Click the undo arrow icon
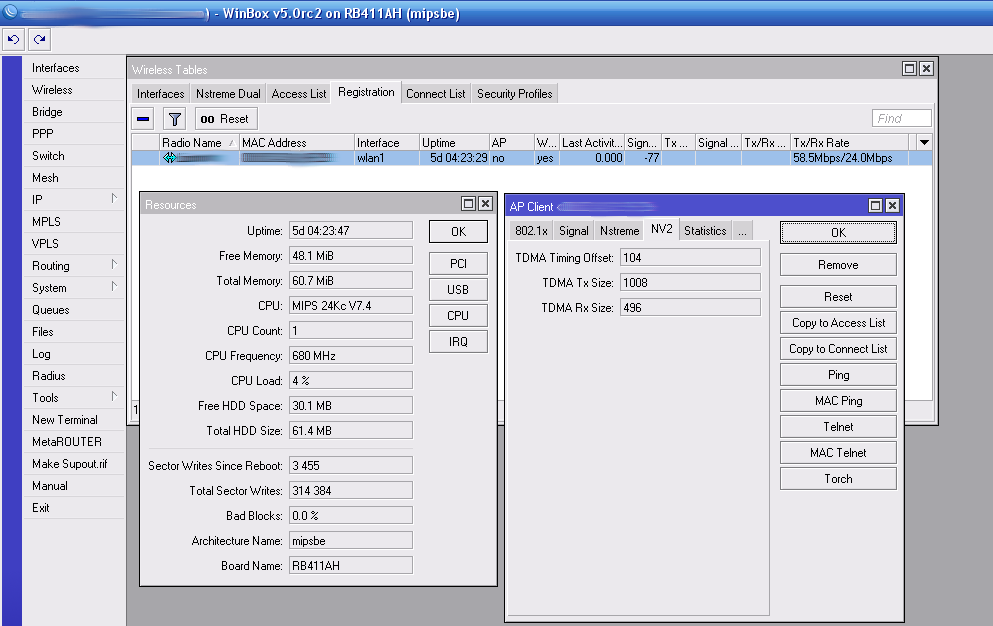 point(13,40)
